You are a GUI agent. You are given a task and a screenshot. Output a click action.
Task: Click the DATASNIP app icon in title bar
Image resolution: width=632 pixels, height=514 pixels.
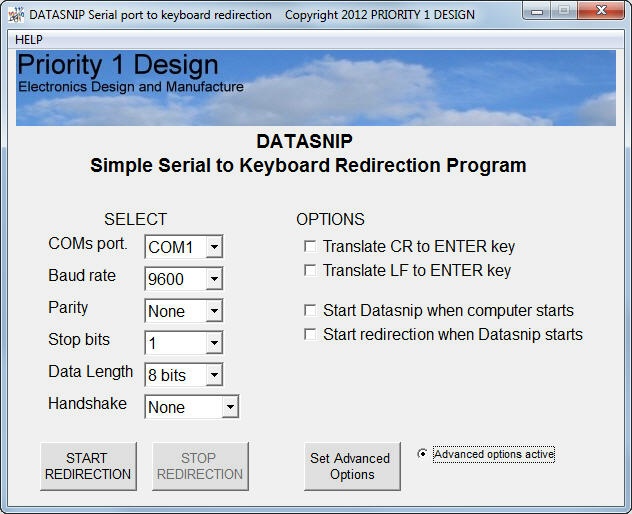(x=16, y=15)
